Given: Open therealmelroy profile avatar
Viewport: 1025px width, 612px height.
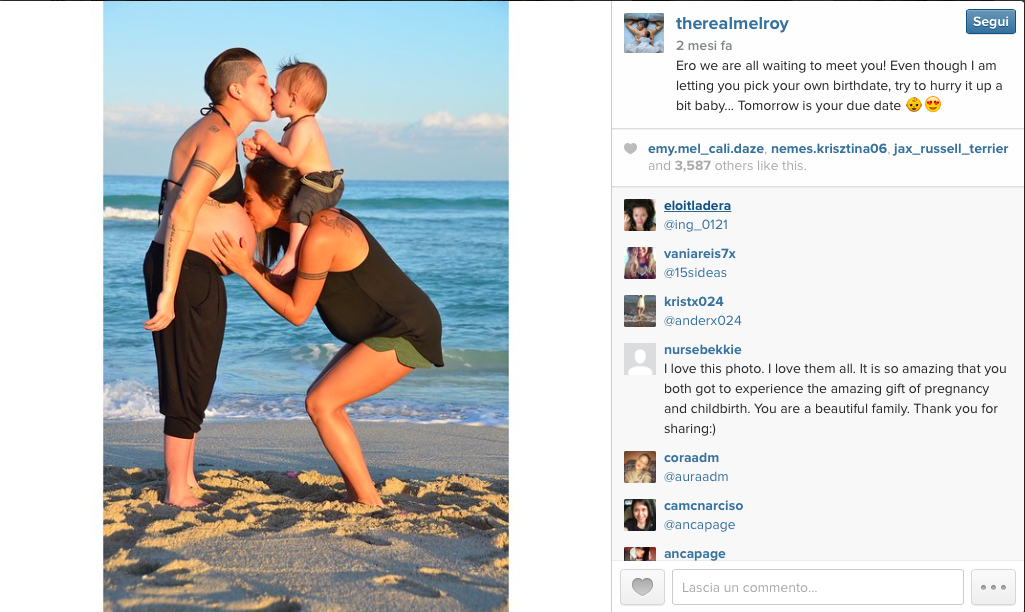Looking at the screenshot, I should tap(644, 33).
